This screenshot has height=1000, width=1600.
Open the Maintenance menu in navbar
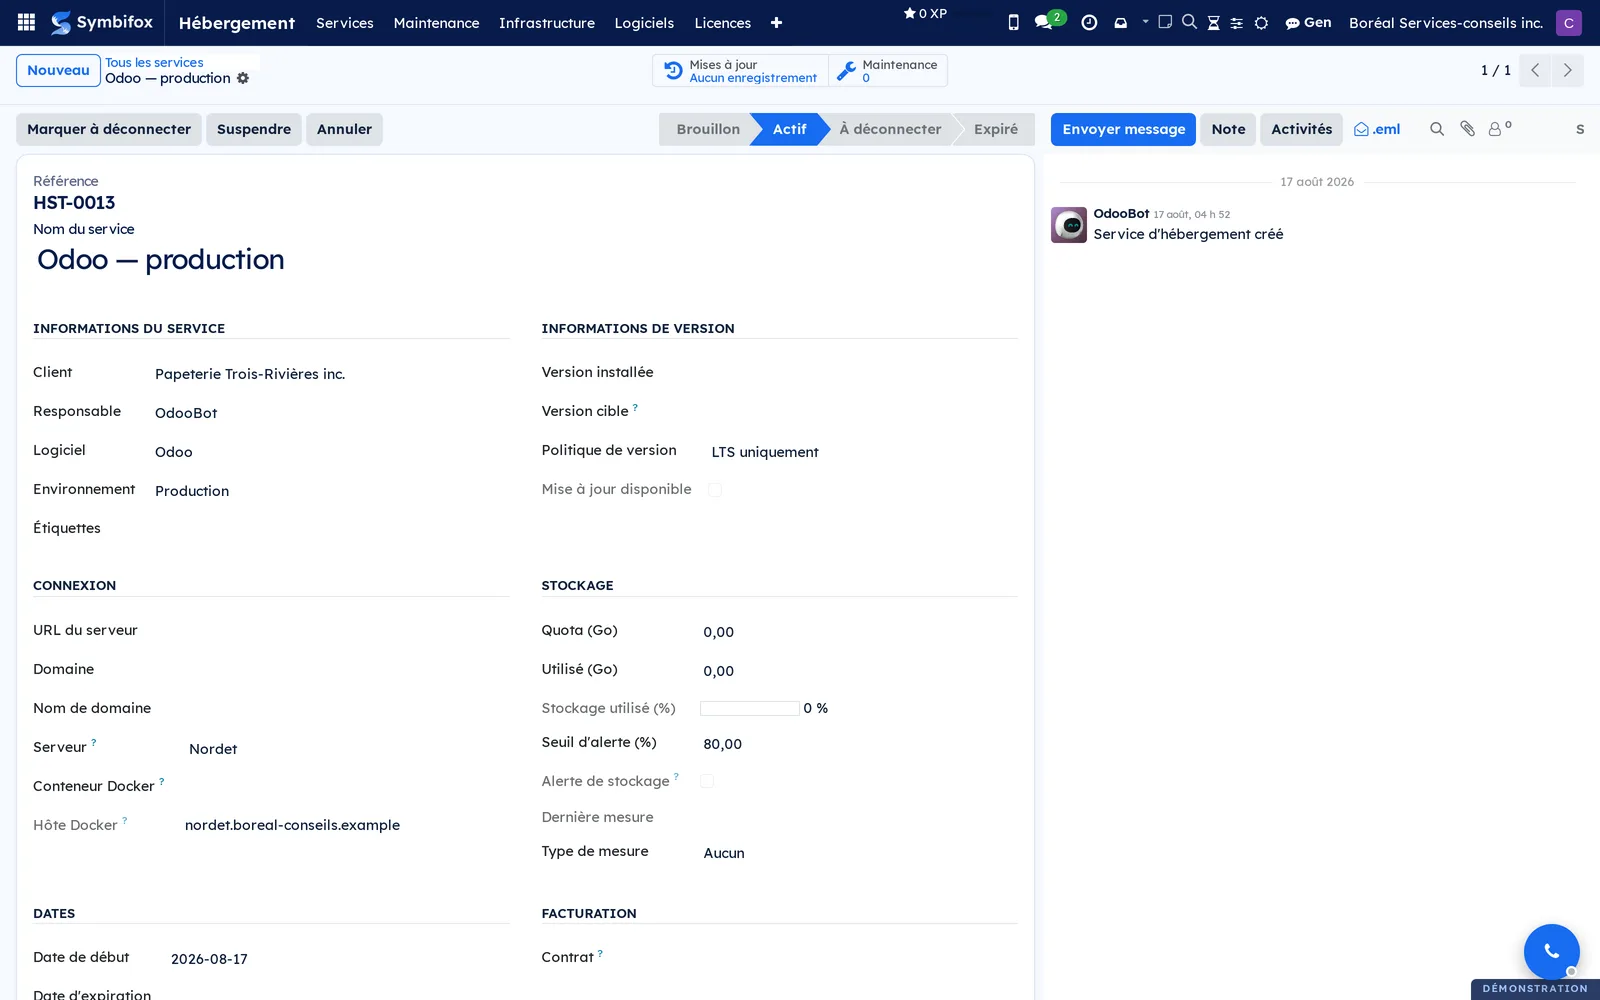pyautogui.click(x=436, y=22)
